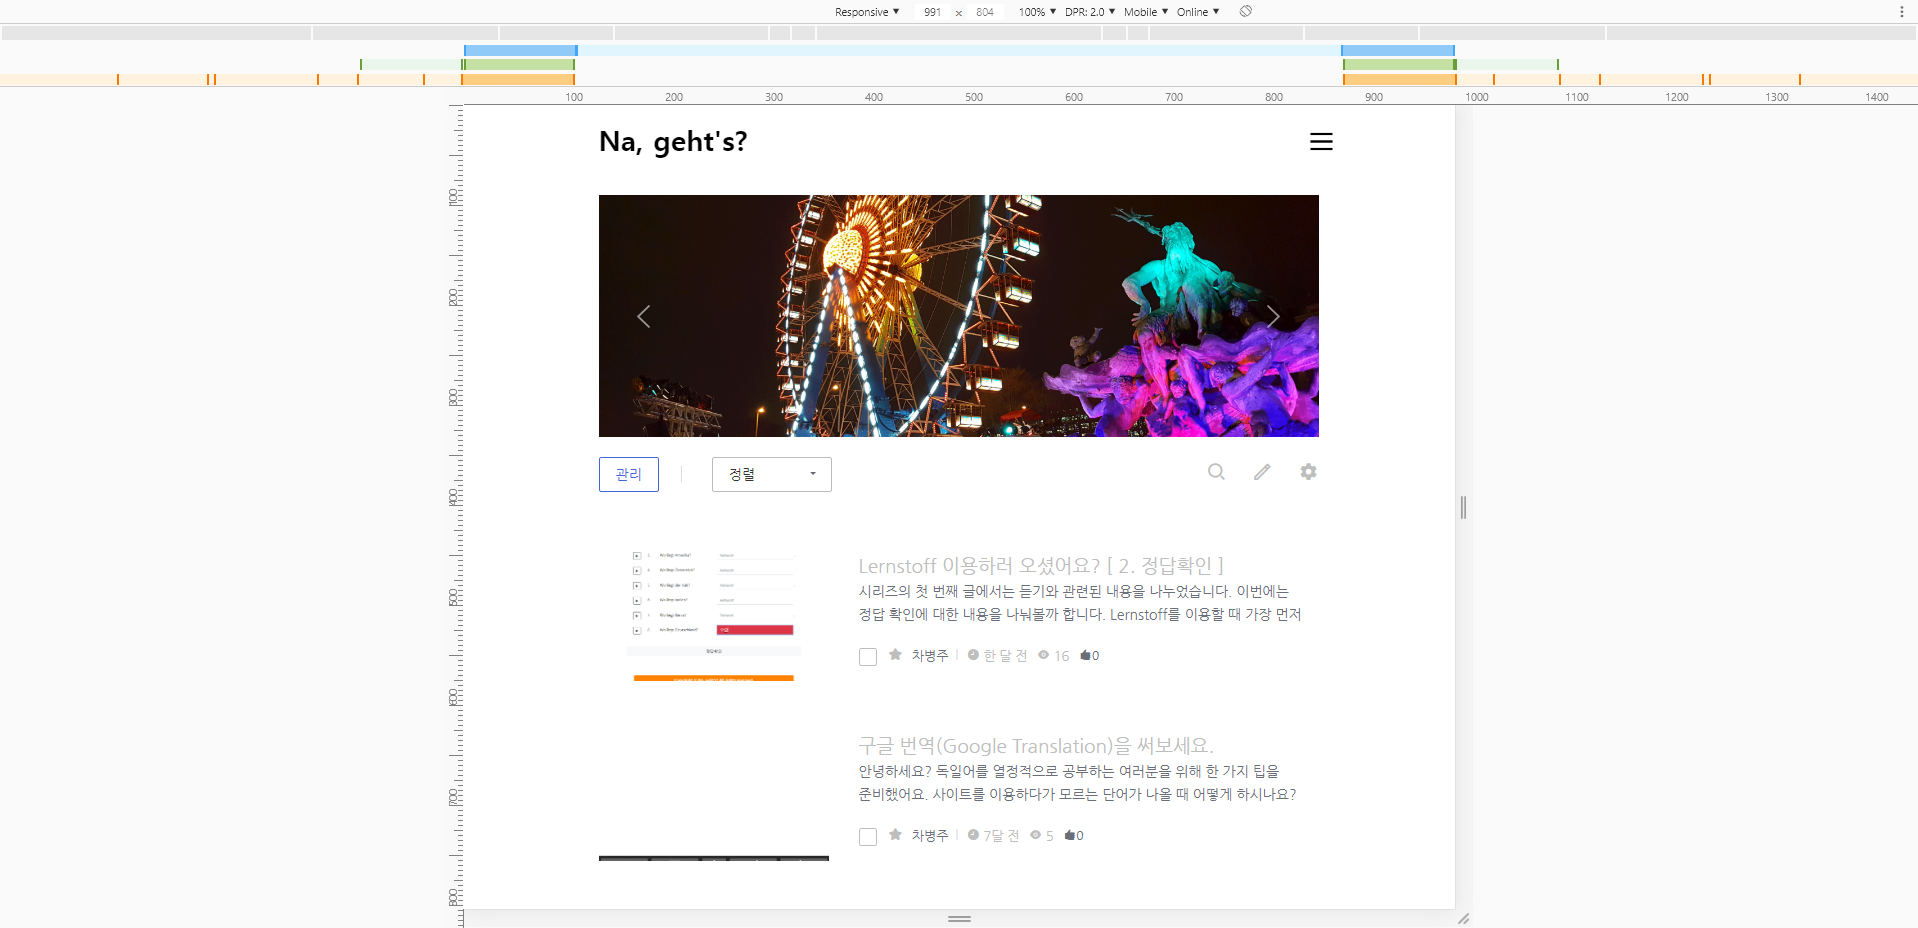Click the rotate device icon in toolbar
This screenshot has width=1918, height=928.
(x=1245, y=12)
